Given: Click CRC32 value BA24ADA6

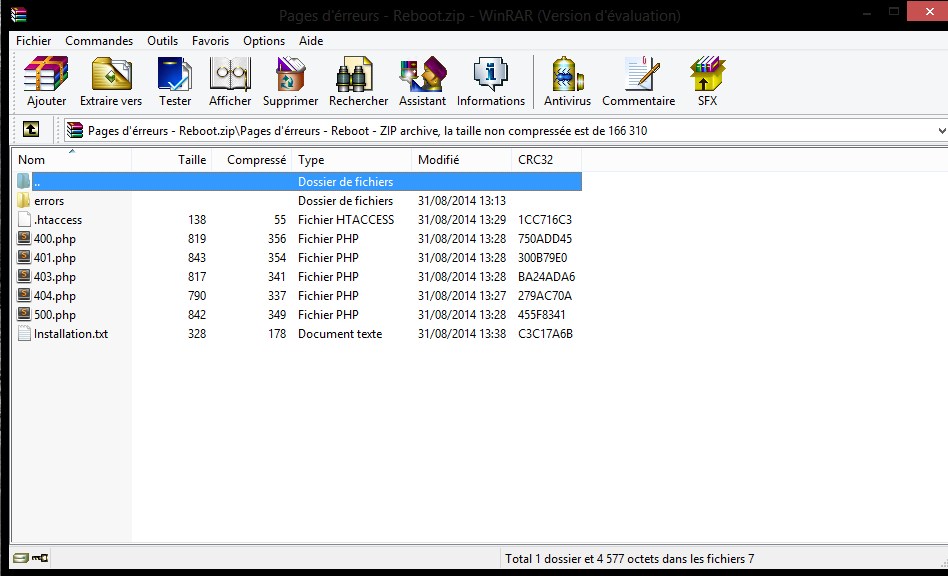Looking at the screenshot, I should pyautogui.click(x=547, y=277).
